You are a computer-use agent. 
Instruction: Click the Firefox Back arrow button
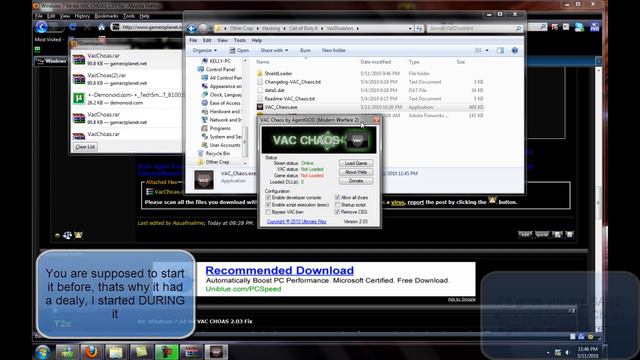point(41,27)
